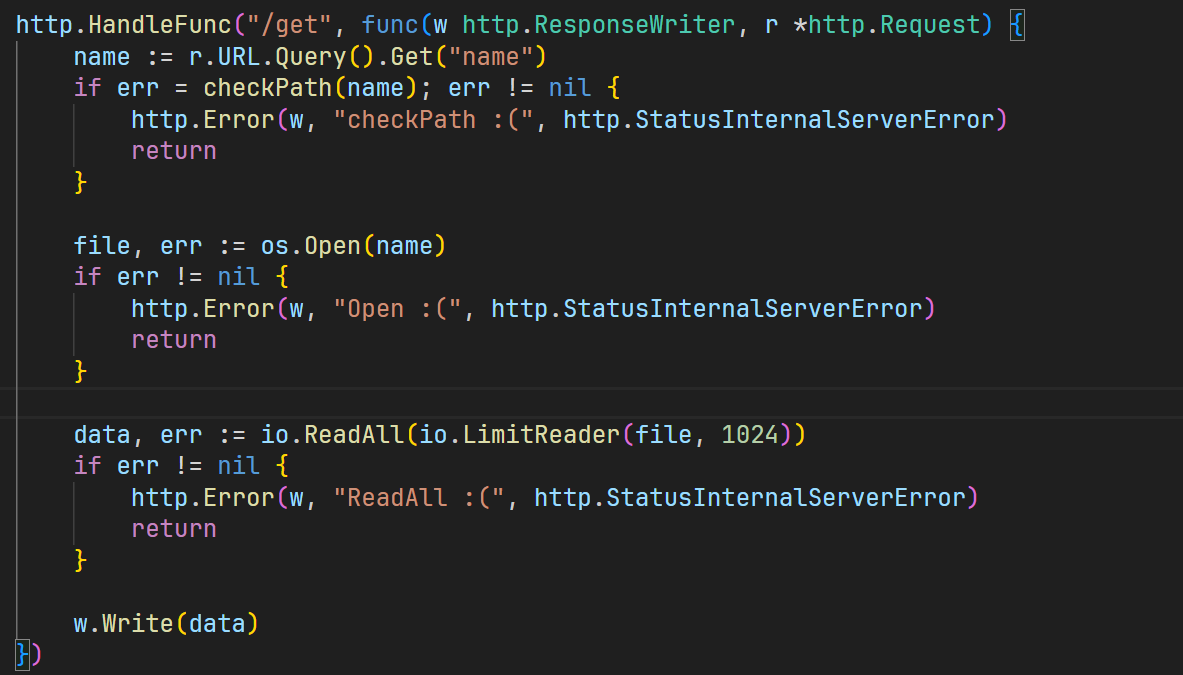Image resolution: width=1183 pixels, height=675 pixels.
Task: Click the opening brace ending line one
Action: pos(1017,25)
